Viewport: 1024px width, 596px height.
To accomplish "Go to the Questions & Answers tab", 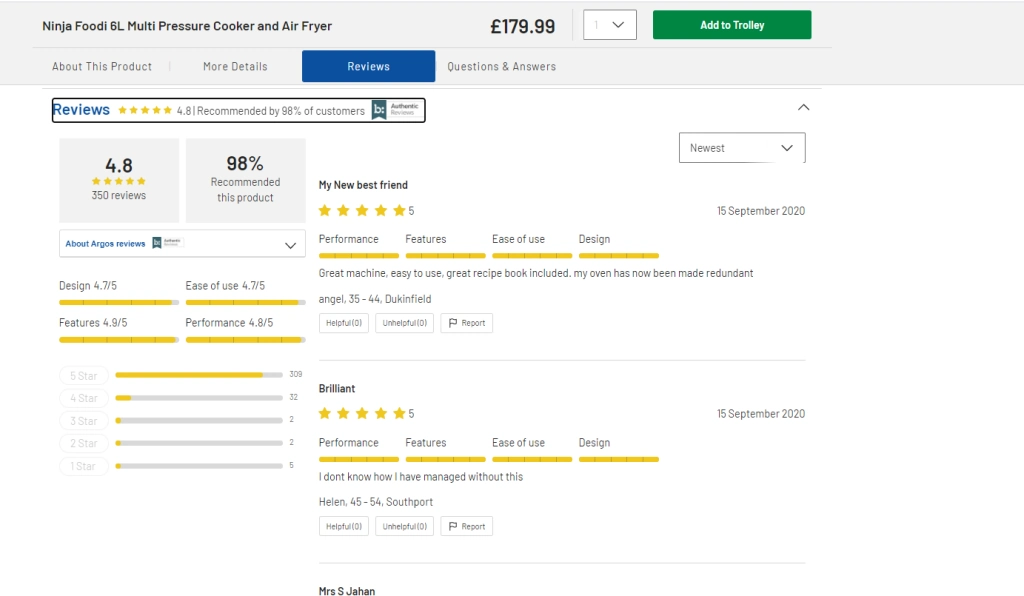I will [502, 66].
